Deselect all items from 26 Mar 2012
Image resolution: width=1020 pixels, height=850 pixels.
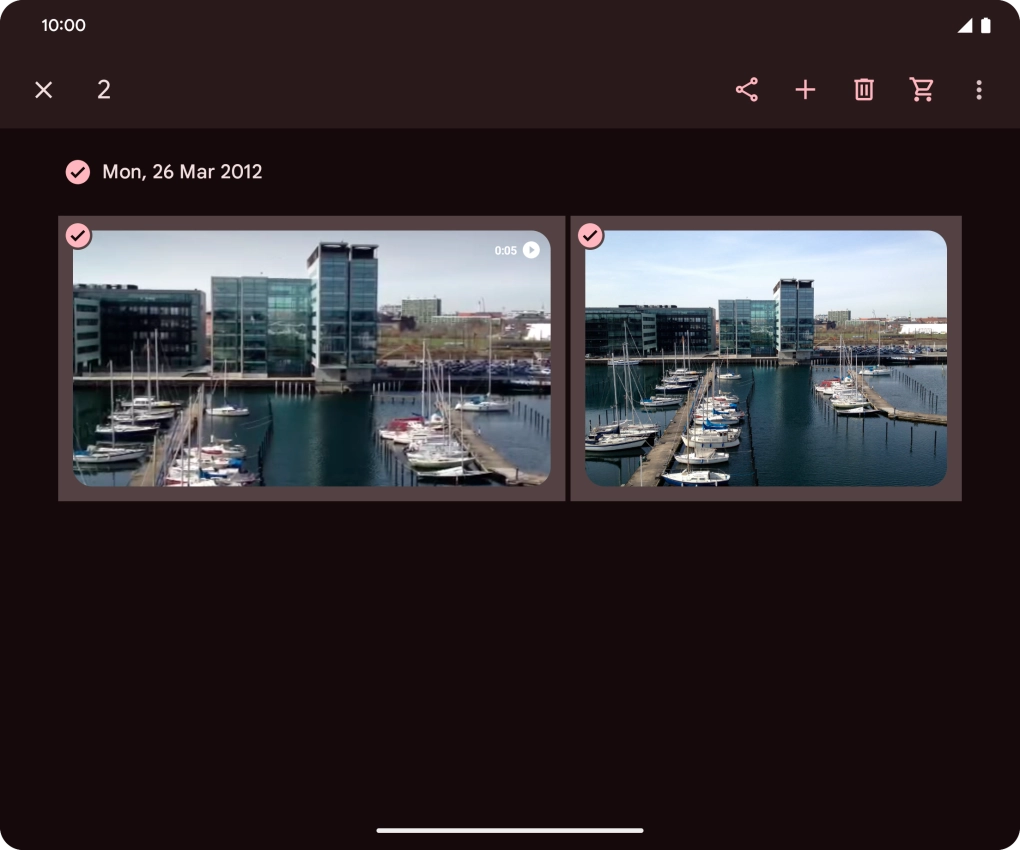pos(78,172)
